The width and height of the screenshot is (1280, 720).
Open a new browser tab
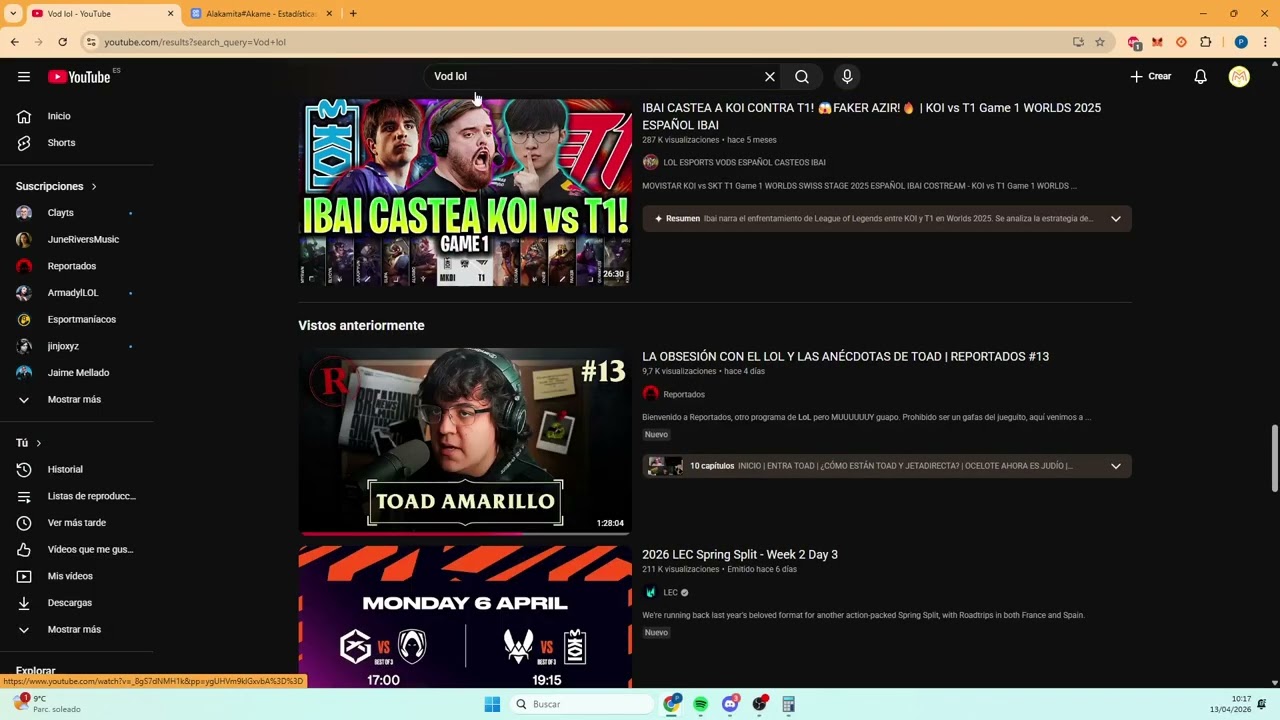pos(353,14)
